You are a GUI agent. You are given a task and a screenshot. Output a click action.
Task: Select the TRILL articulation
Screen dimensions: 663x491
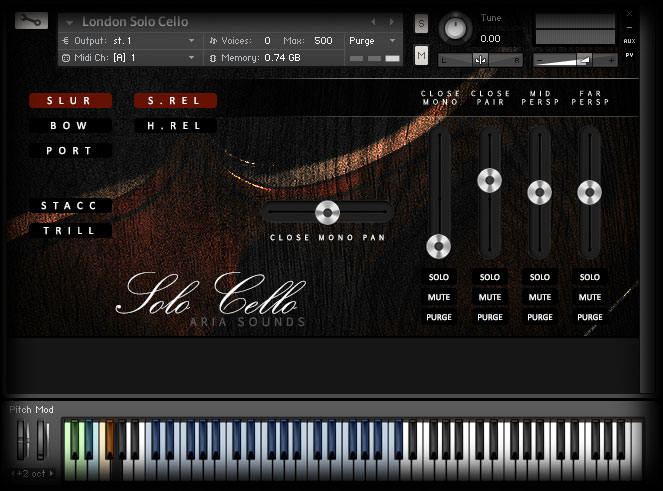[x=70, y=231]
